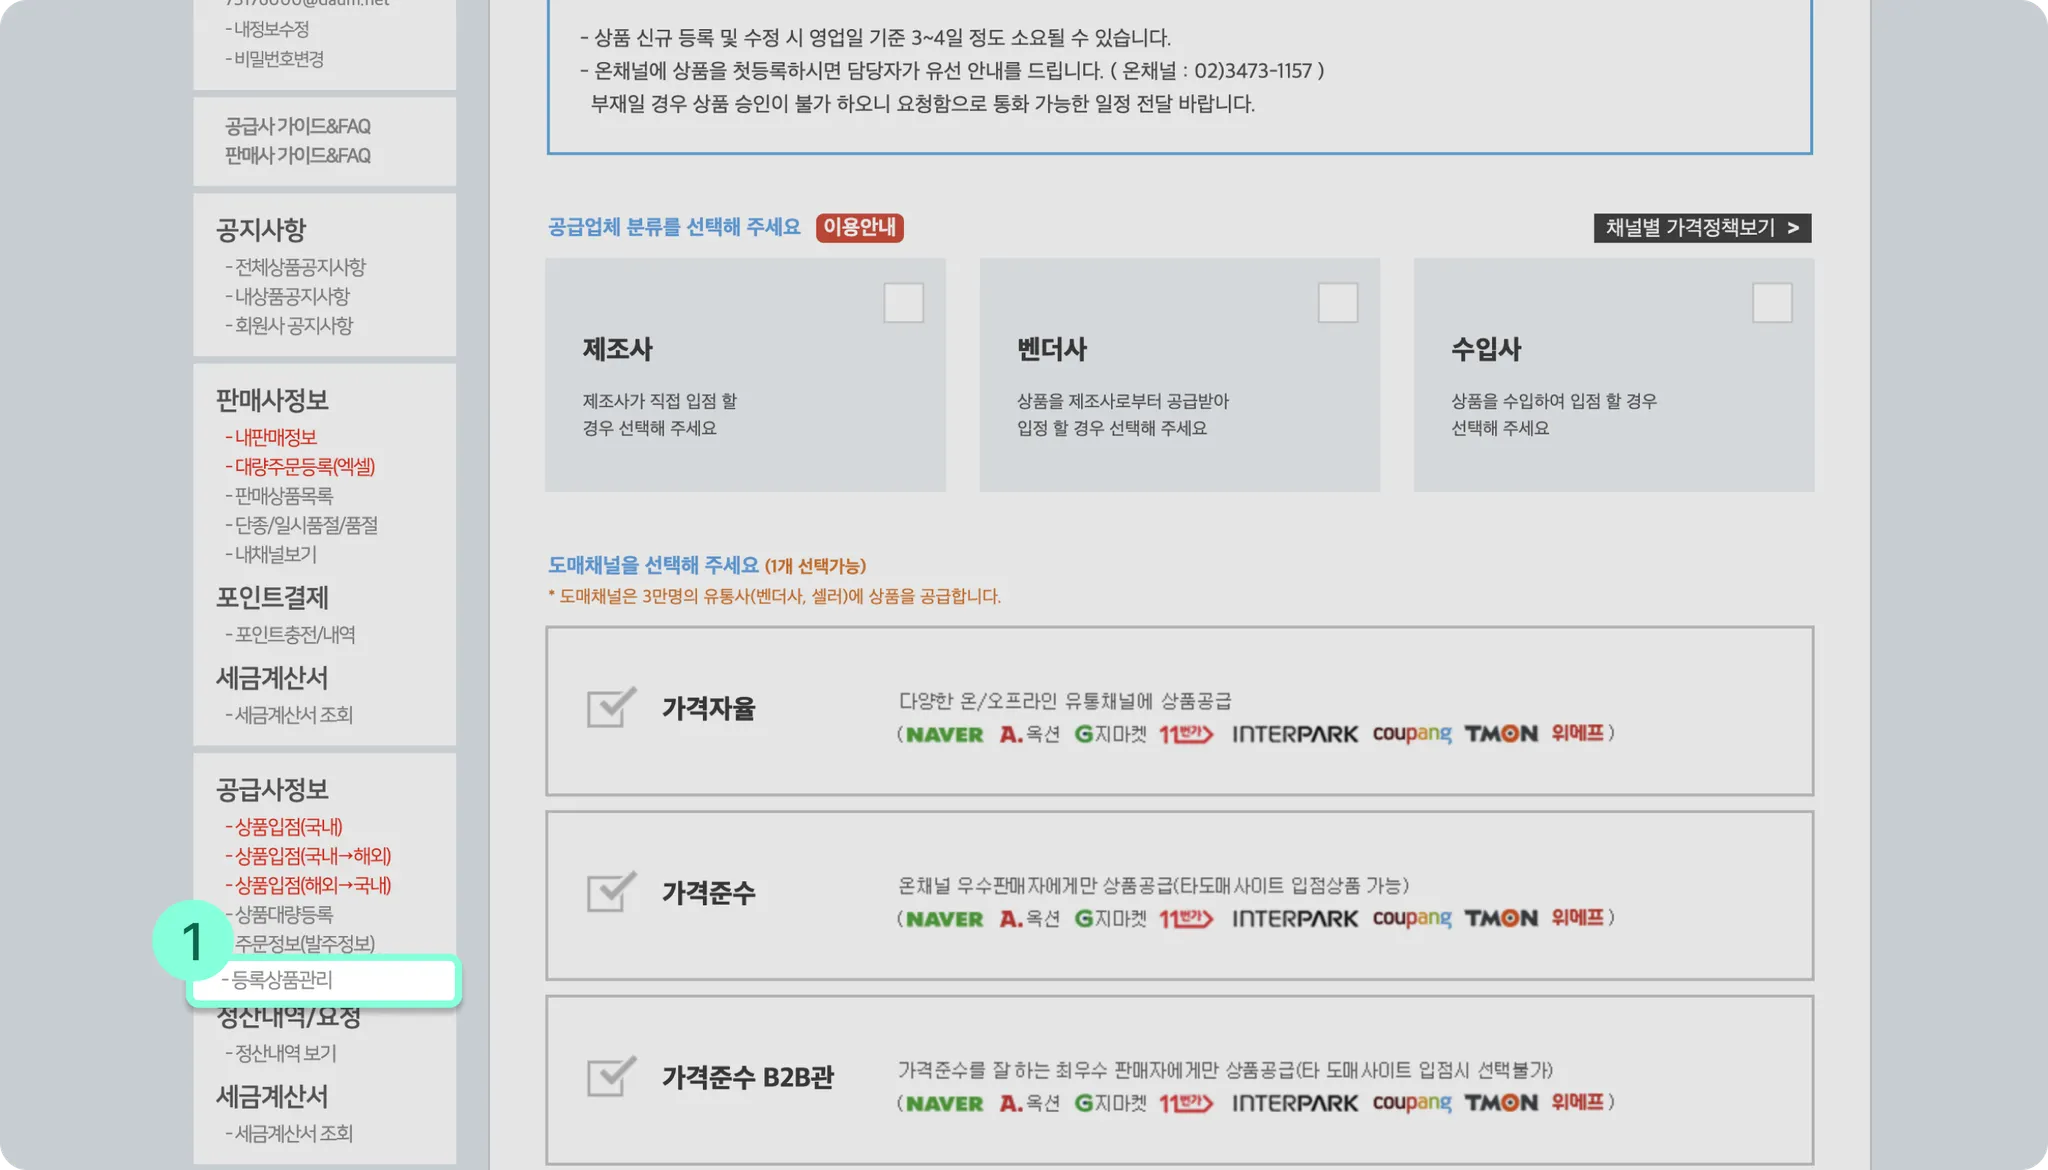Image resolution: width=2048 pixels, height=1170 pixels.
Task: Click the NAVER logo in 가격자율 row
Action: pos(944,735)
